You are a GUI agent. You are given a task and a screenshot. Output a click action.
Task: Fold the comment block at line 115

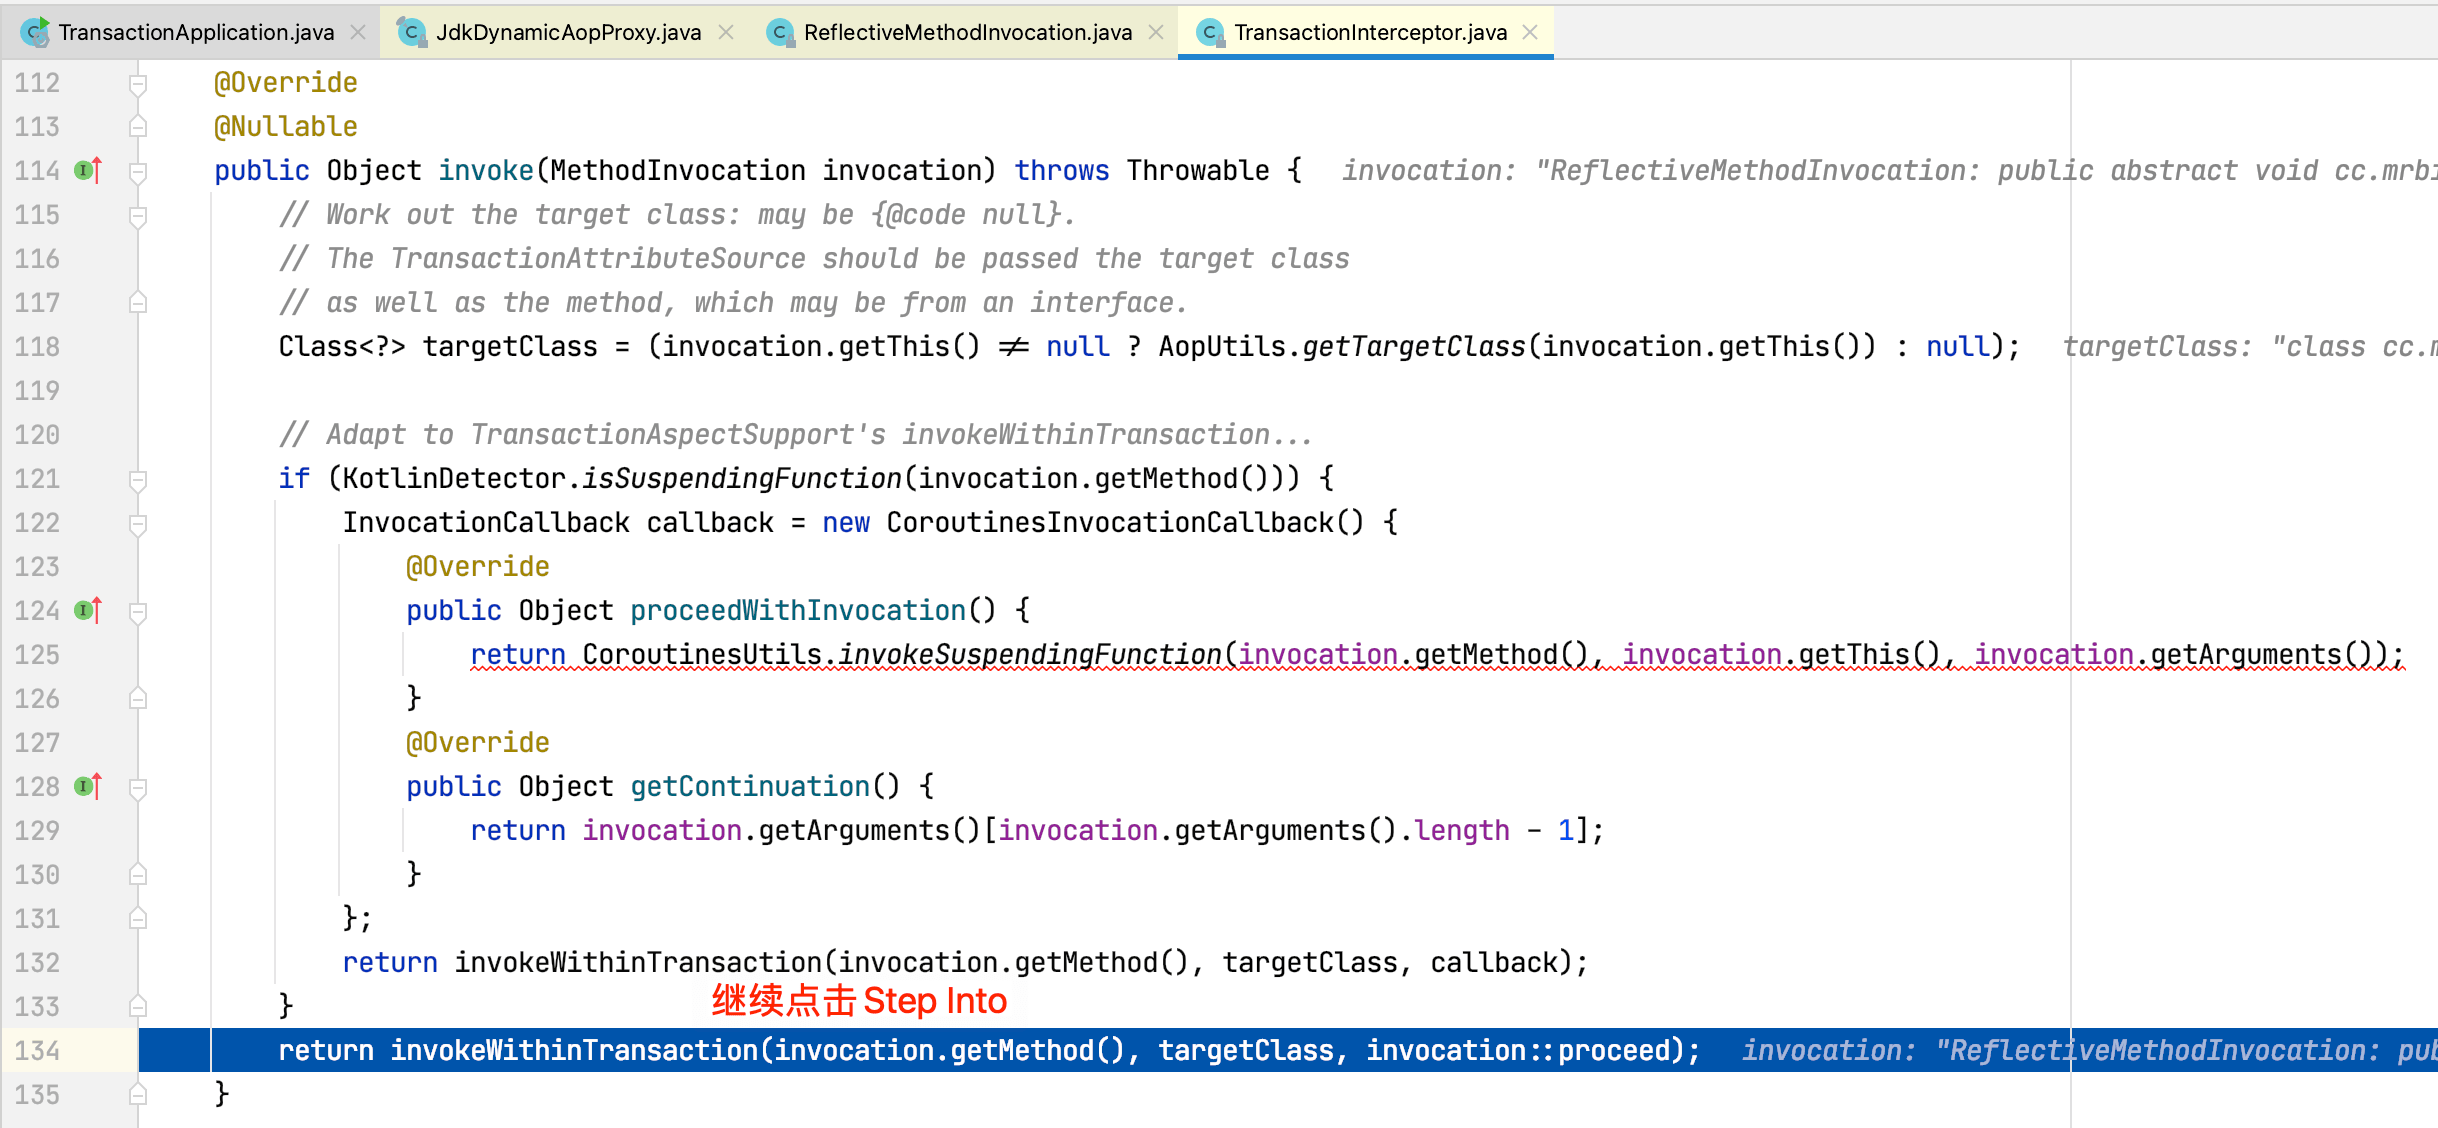[x=138, y=215]
